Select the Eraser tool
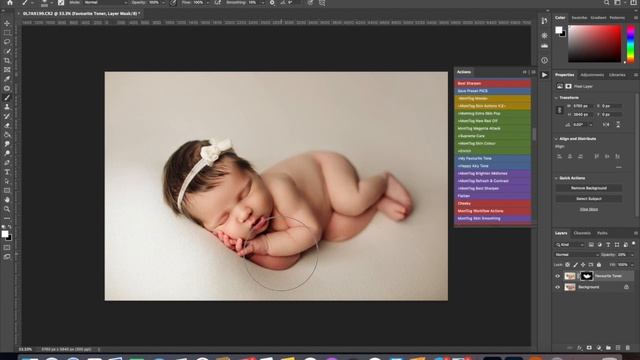The image size is (640, 360). click(x=7, y=125)
